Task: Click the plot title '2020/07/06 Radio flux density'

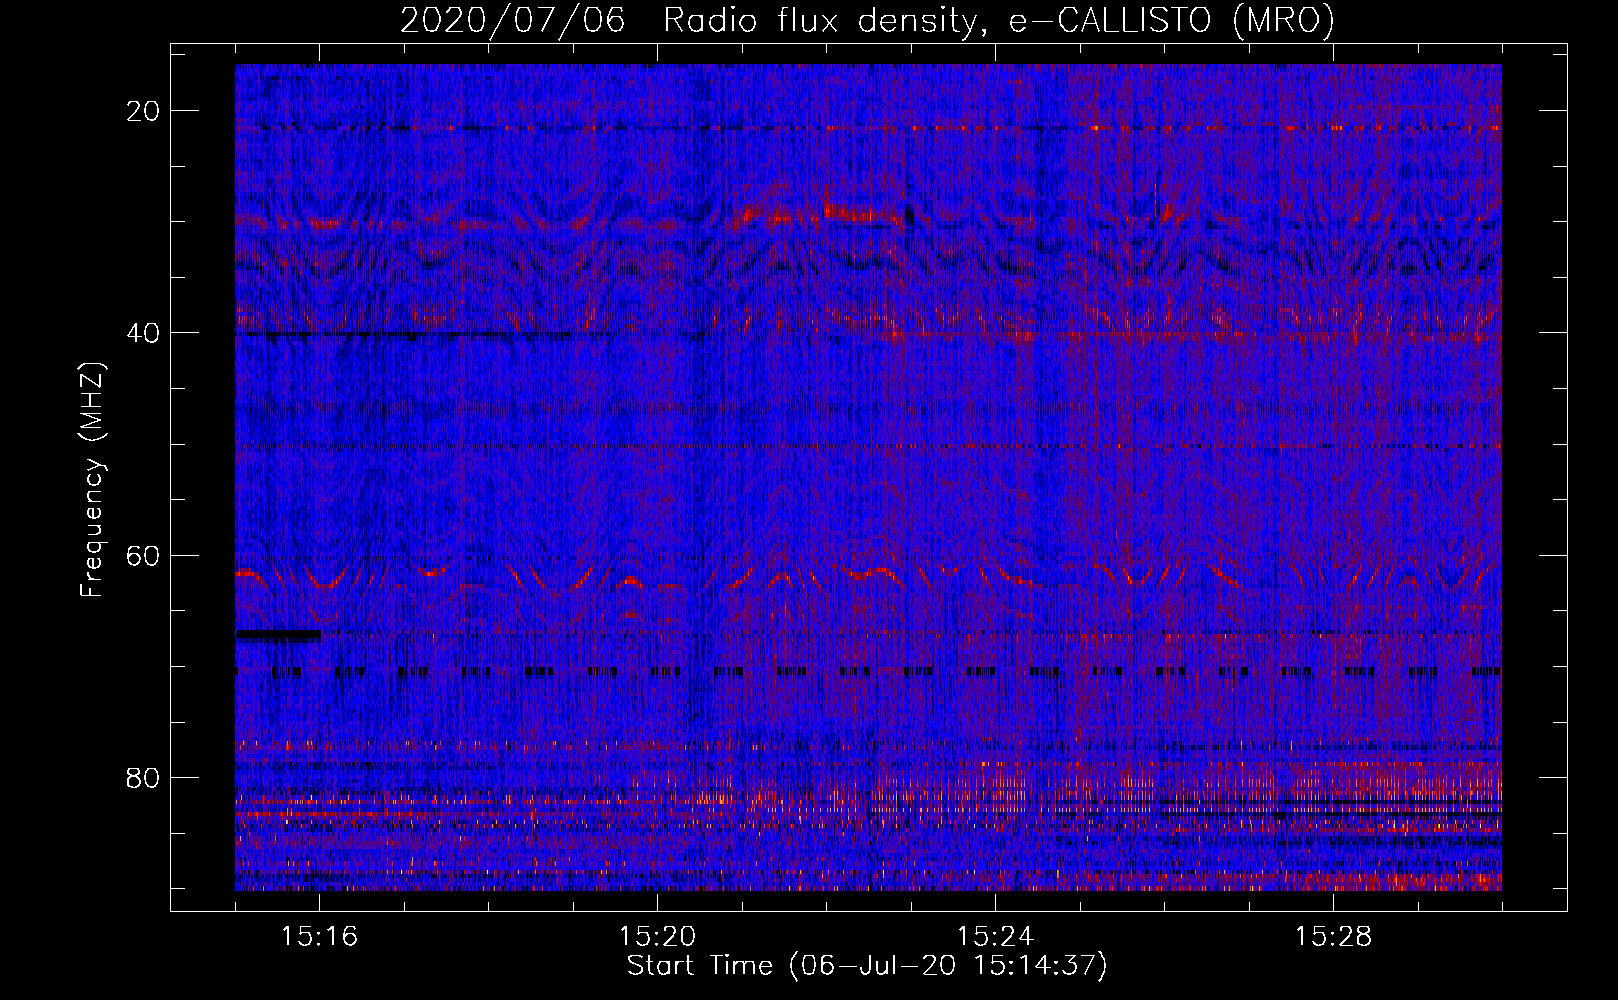Action: pos(867,21)
